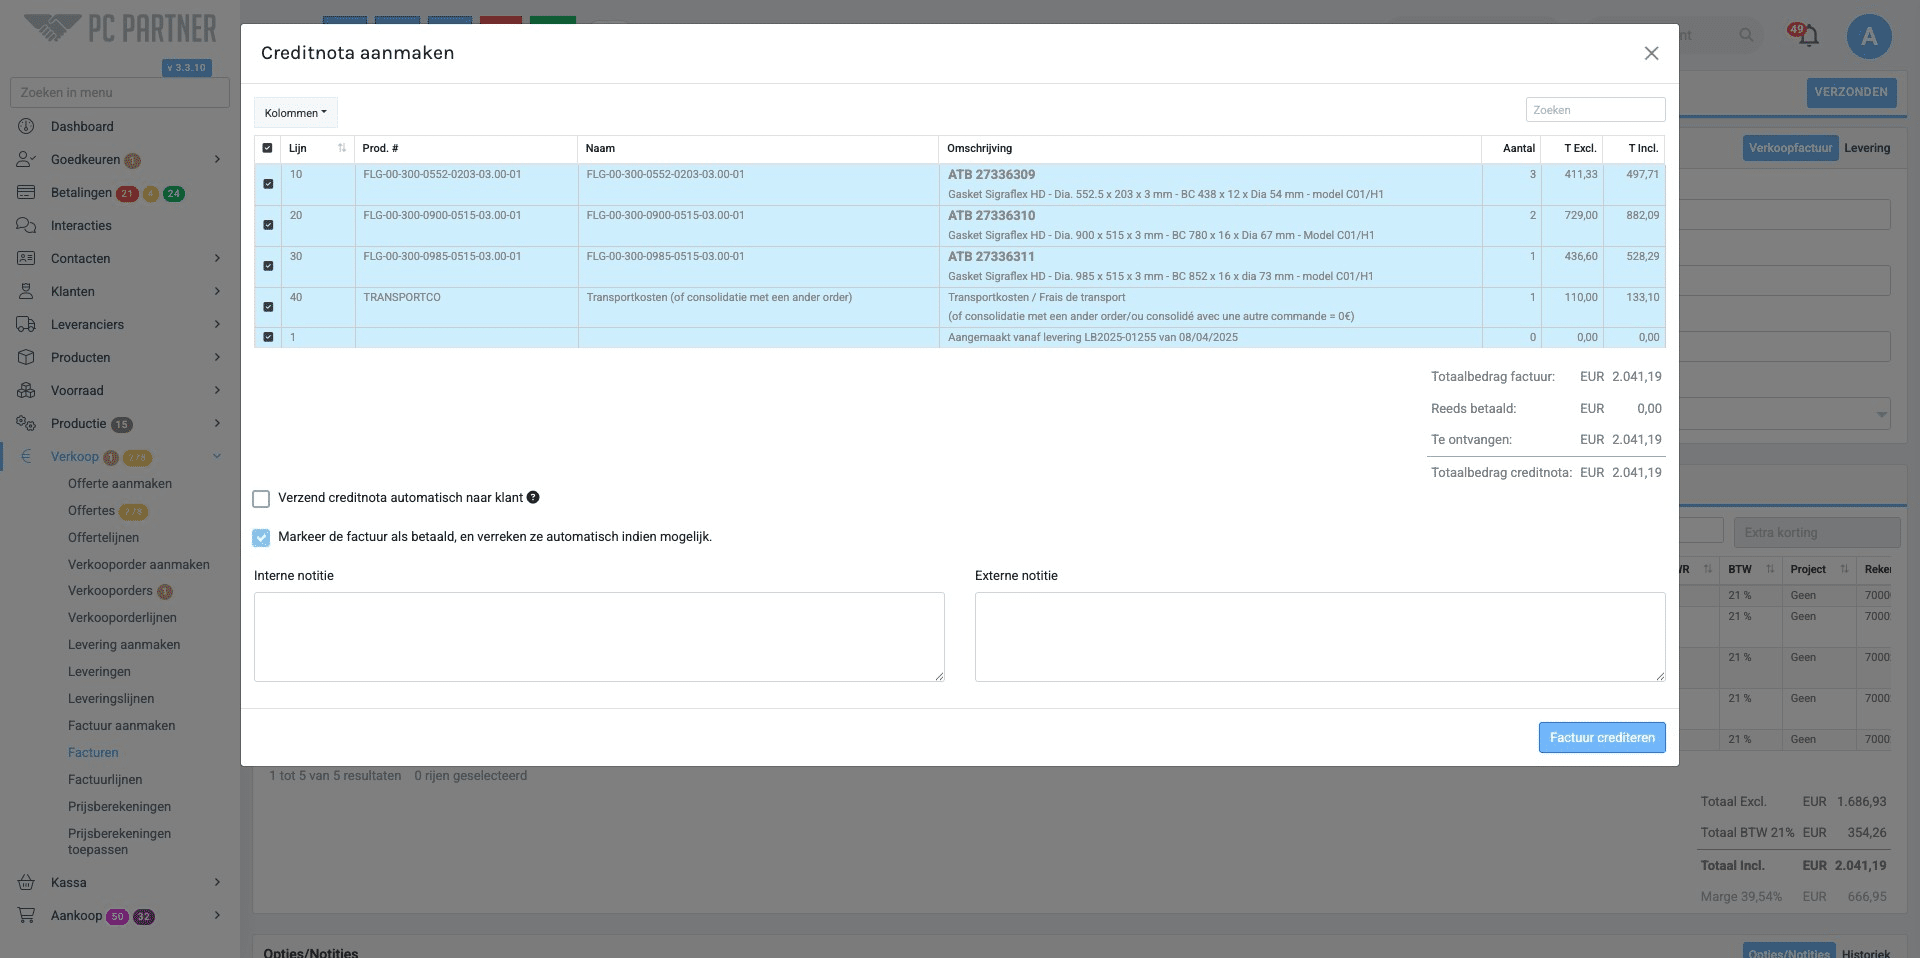The image size is (1920, 958).
Task: Expand Leveranciers menu chevron
Action: [217, 324]
